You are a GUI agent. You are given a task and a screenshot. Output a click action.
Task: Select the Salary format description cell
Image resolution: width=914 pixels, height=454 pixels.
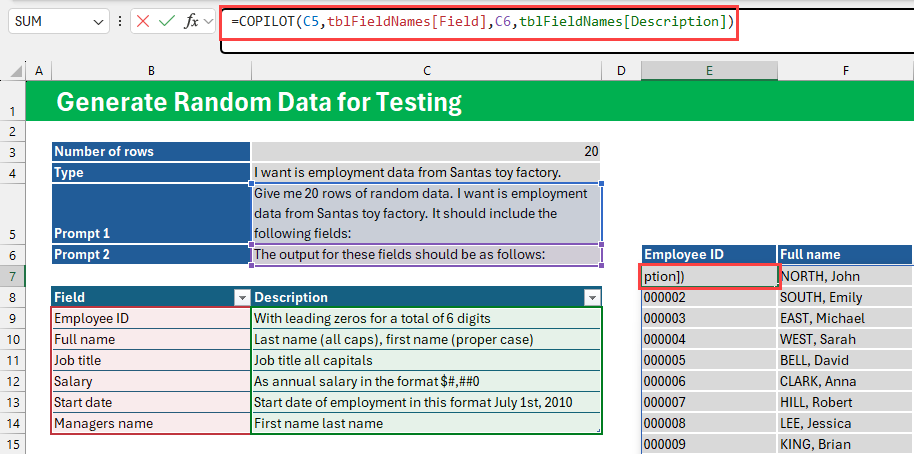pos(426,381)
